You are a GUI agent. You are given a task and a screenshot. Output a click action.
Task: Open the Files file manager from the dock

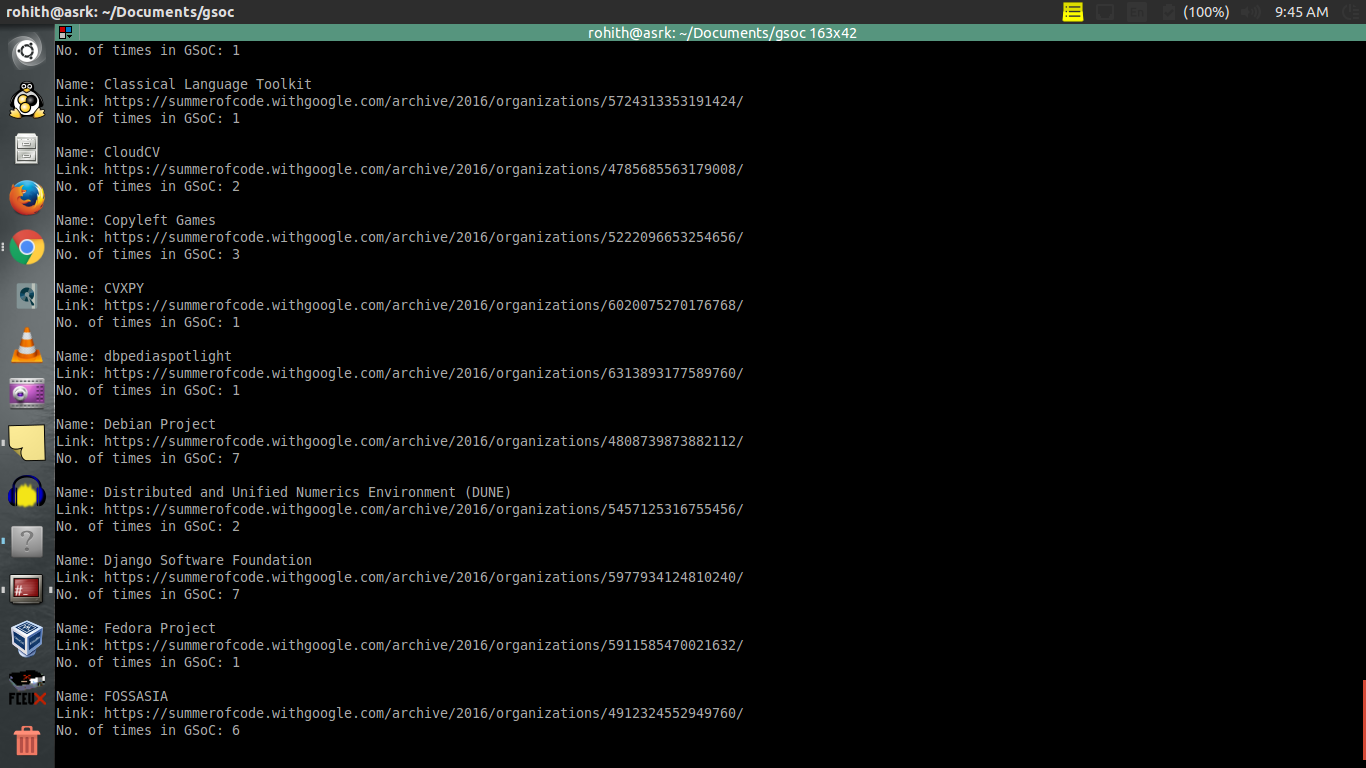(27, 149)
